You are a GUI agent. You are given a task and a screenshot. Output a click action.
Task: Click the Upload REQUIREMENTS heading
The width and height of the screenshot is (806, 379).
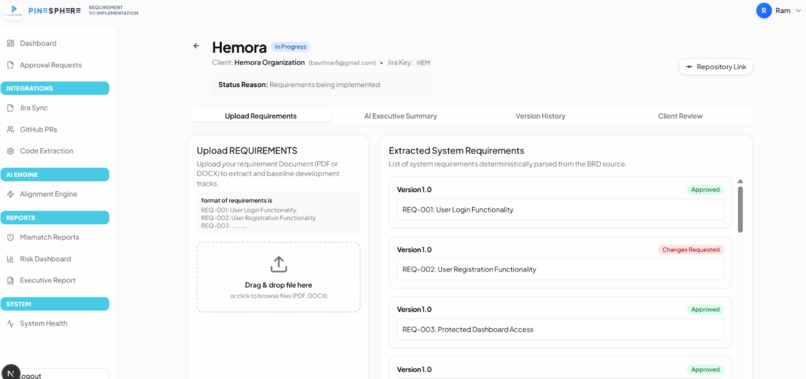(247, 151)
